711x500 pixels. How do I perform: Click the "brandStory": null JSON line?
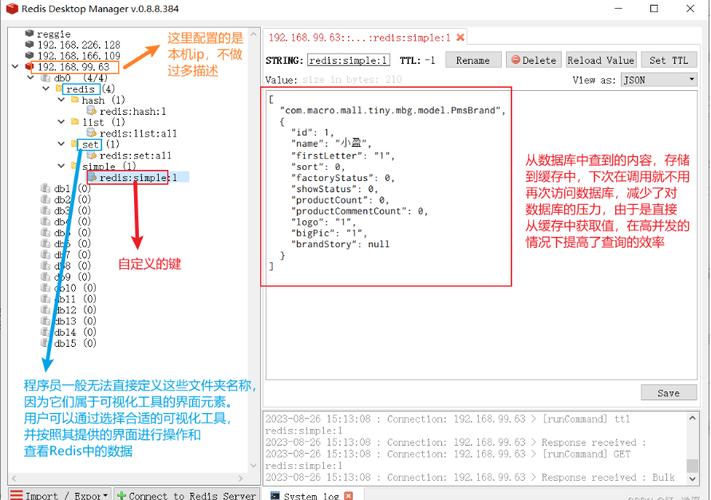click(x=341, y=244)
